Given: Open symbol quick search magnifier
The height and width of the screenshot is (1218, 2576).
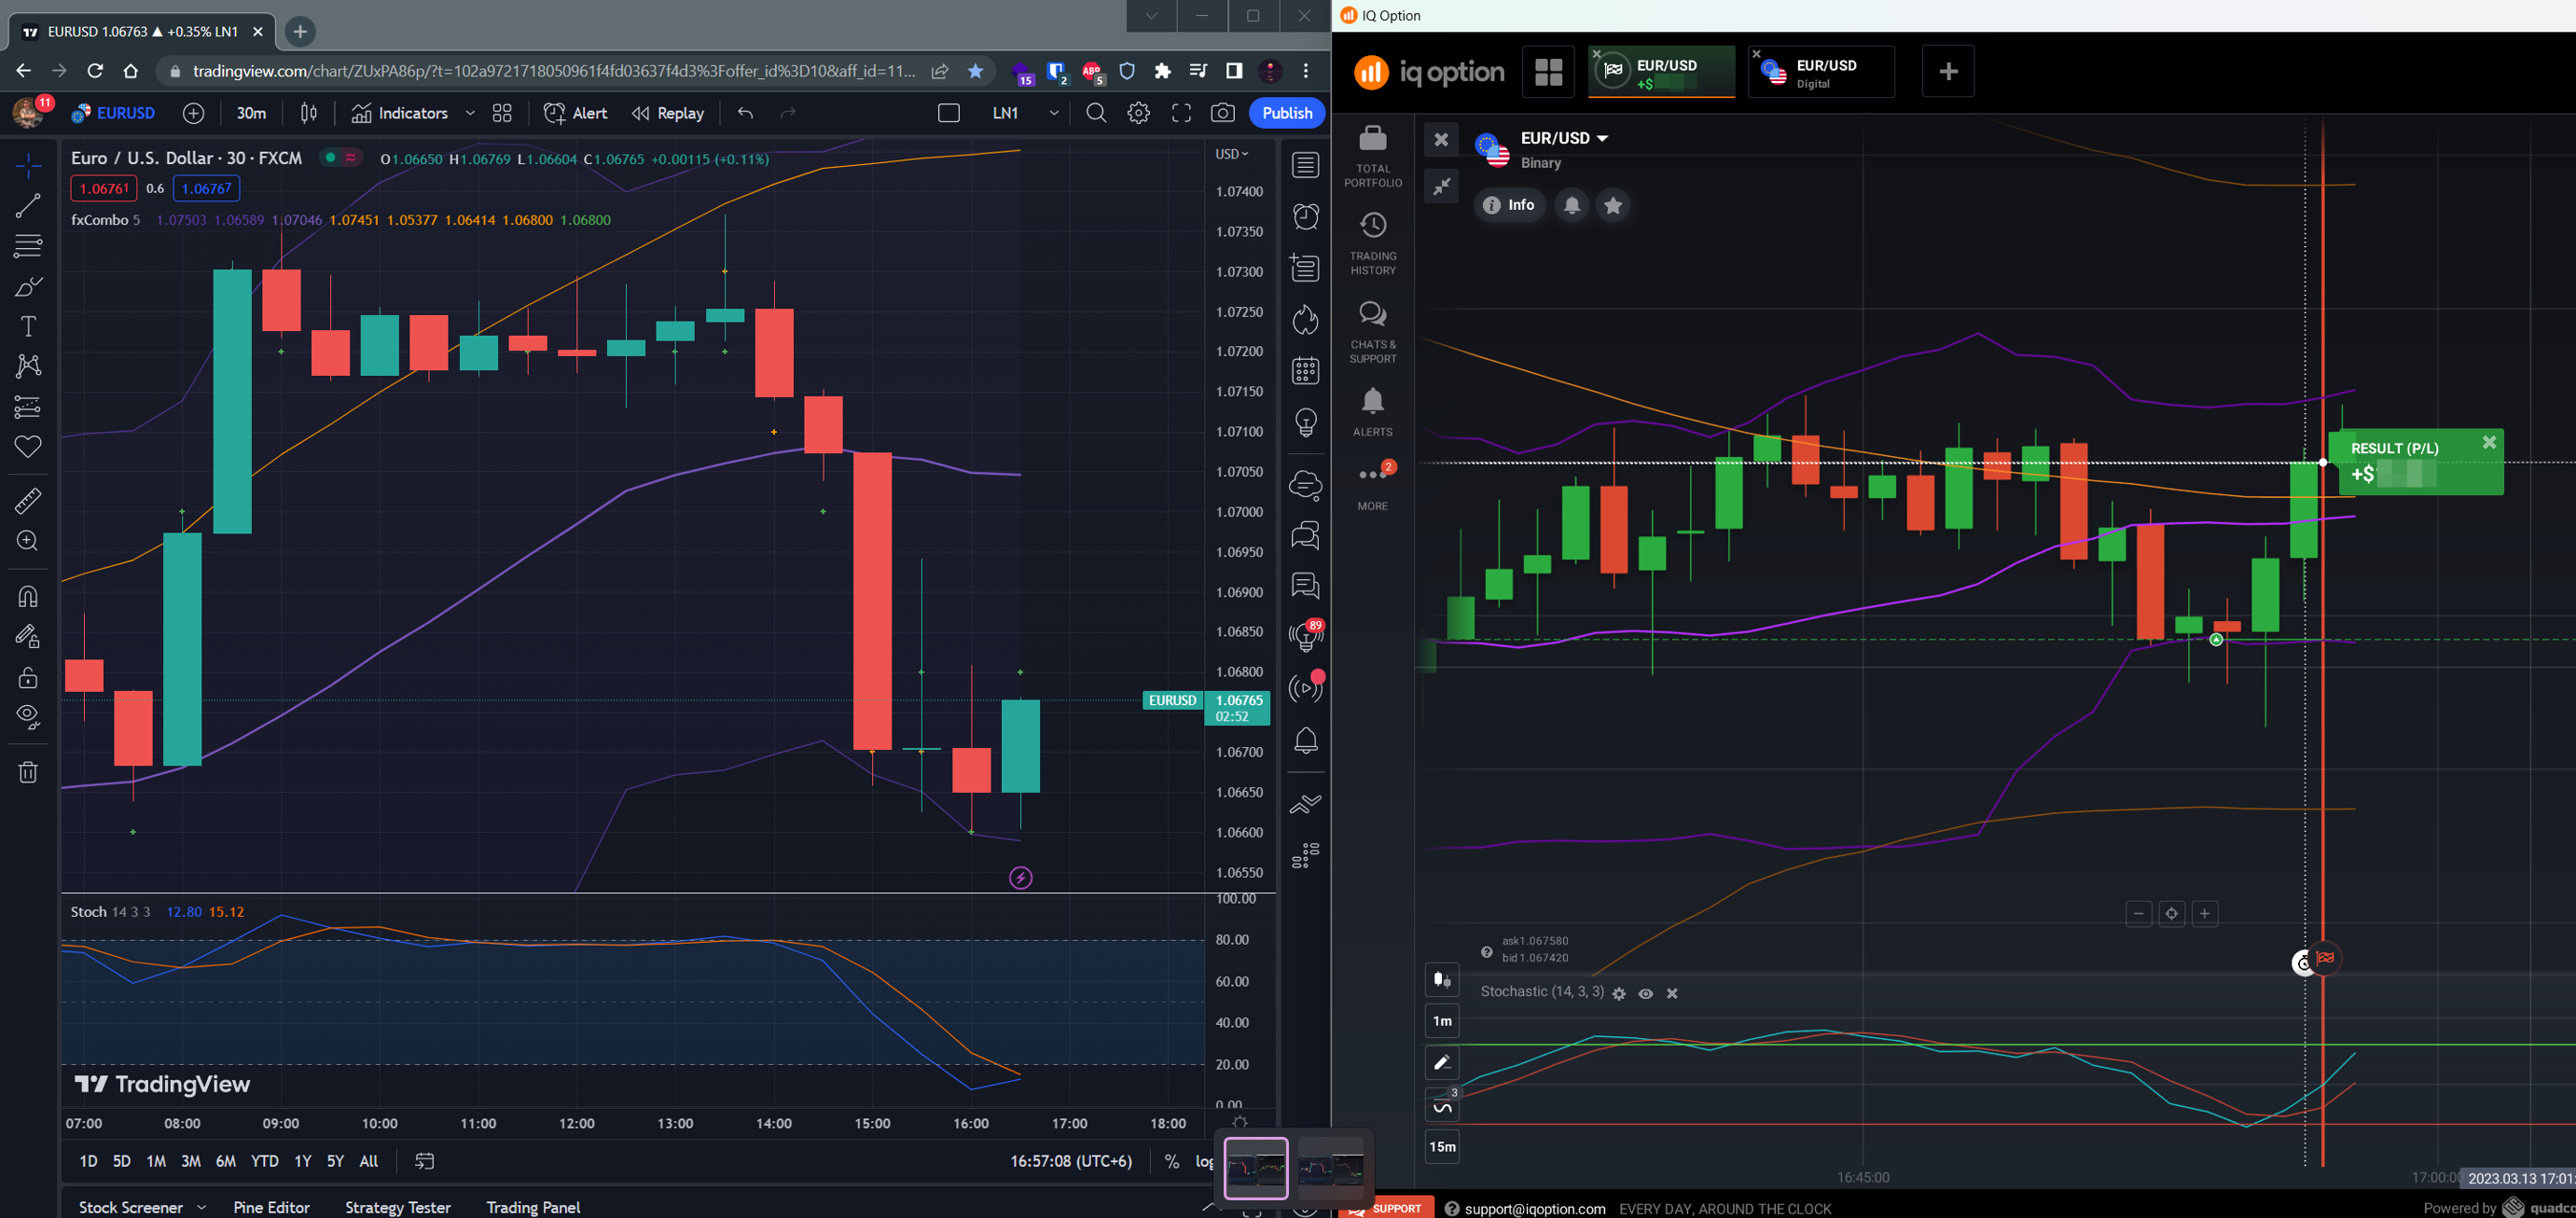Looking at the screenshot, I should 1096,113.
